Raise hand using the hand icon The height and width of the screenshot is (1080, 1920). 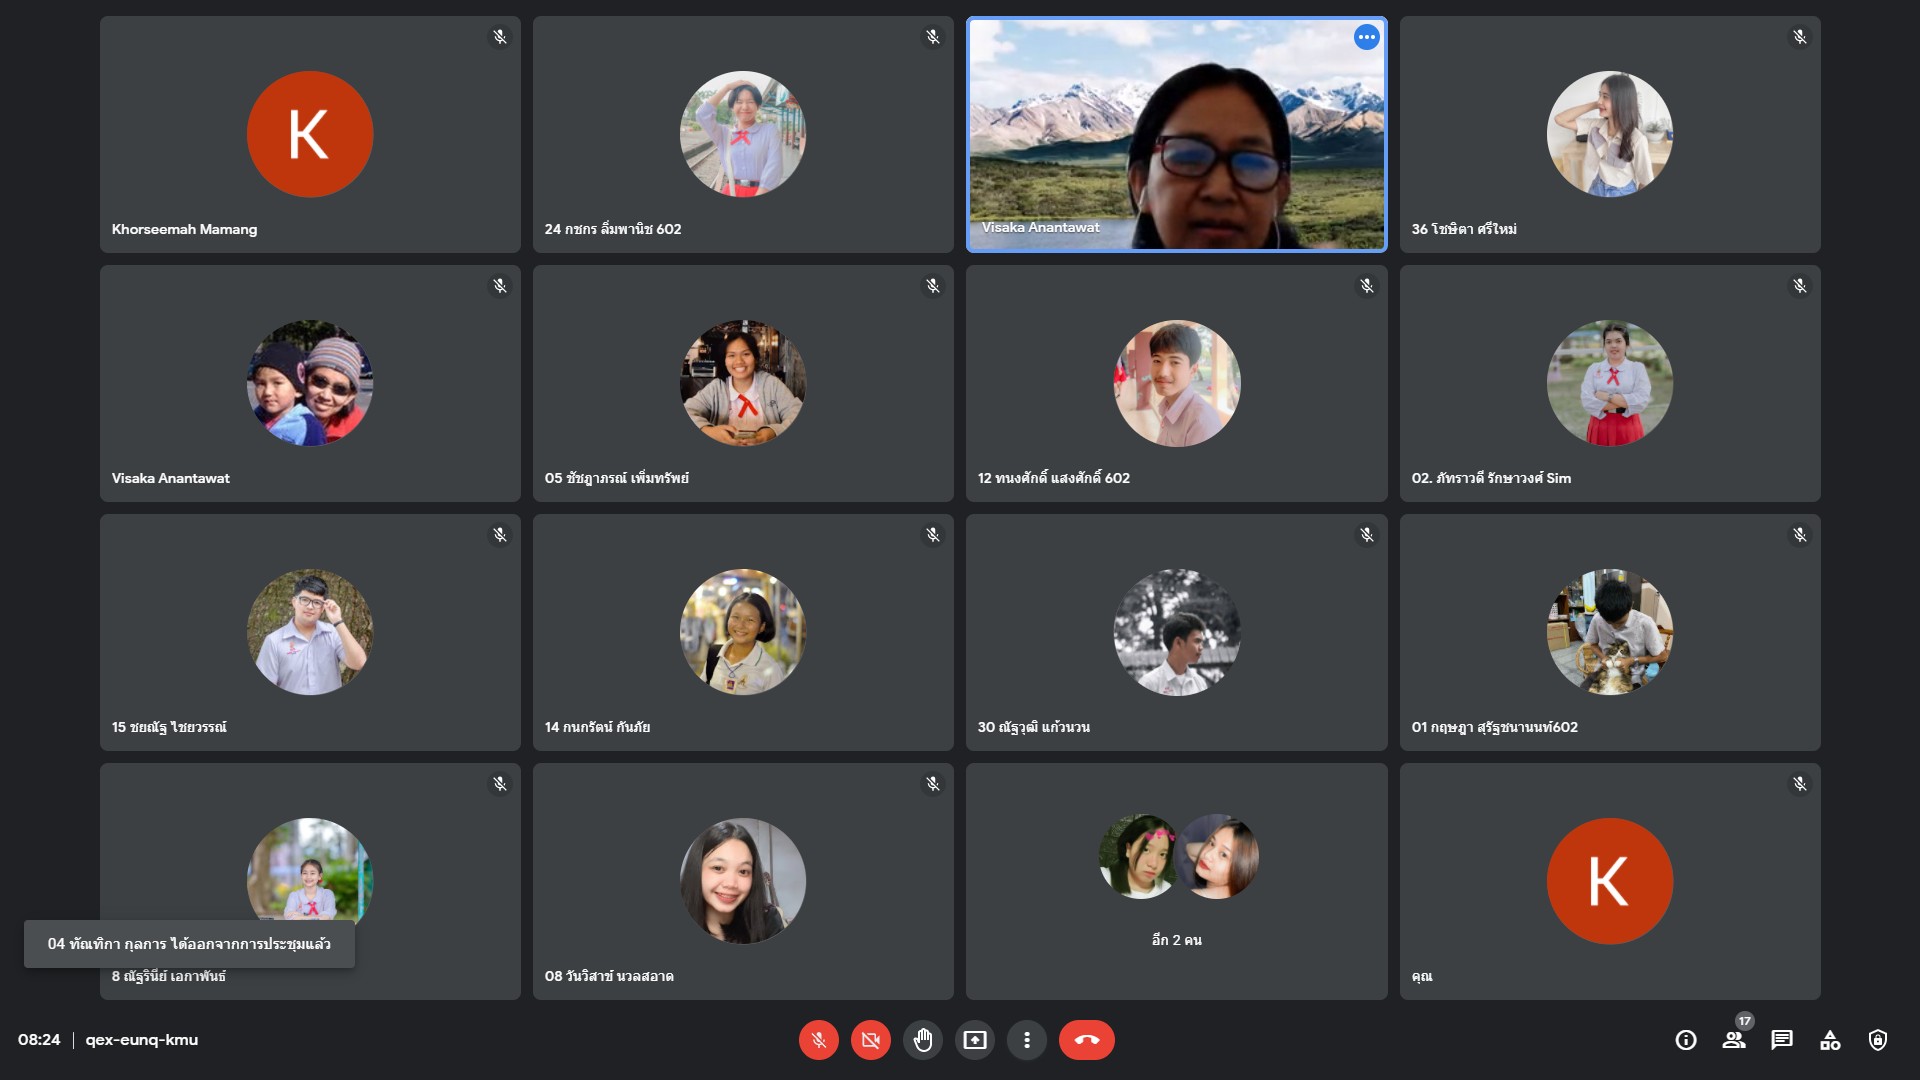click(x=922, y=1040)
